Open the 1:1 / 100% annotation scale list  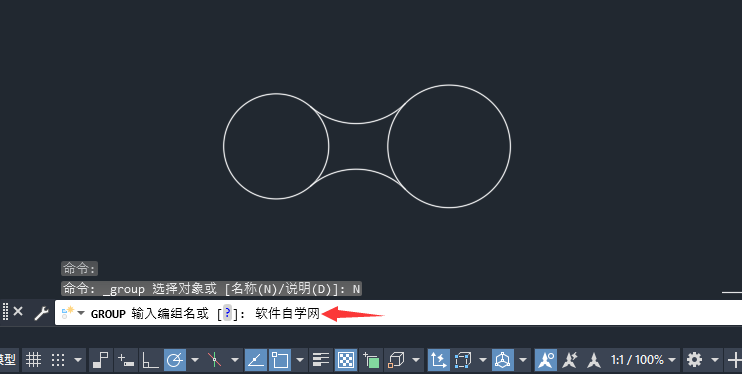click(x=643, y=360)
